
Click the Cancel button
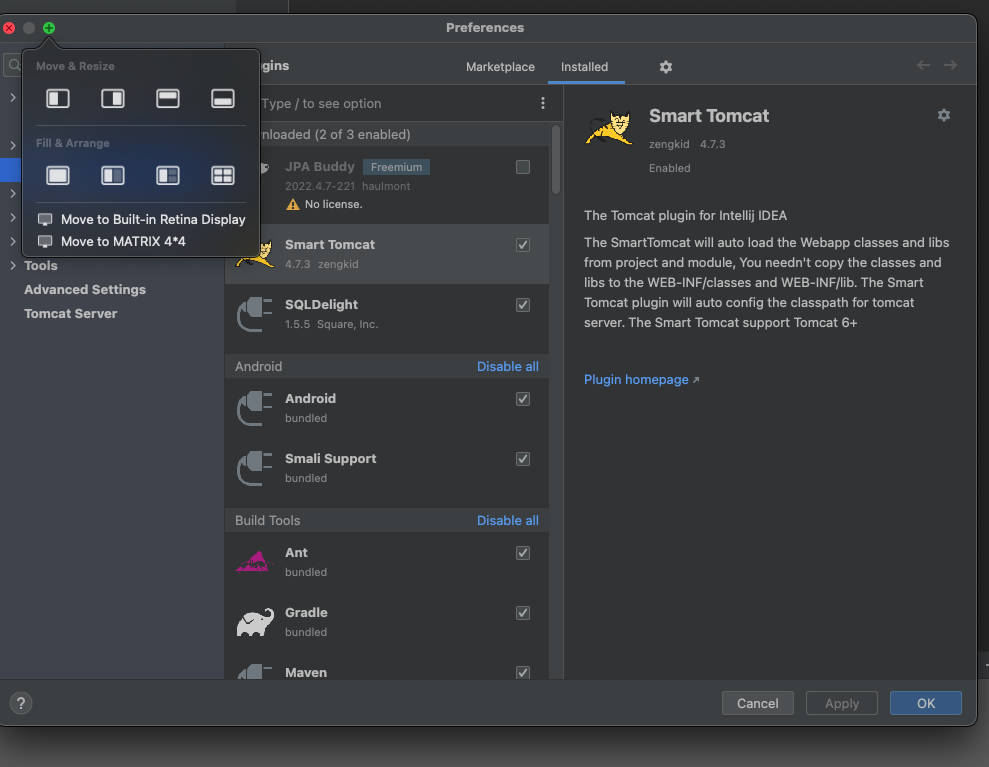758,703
